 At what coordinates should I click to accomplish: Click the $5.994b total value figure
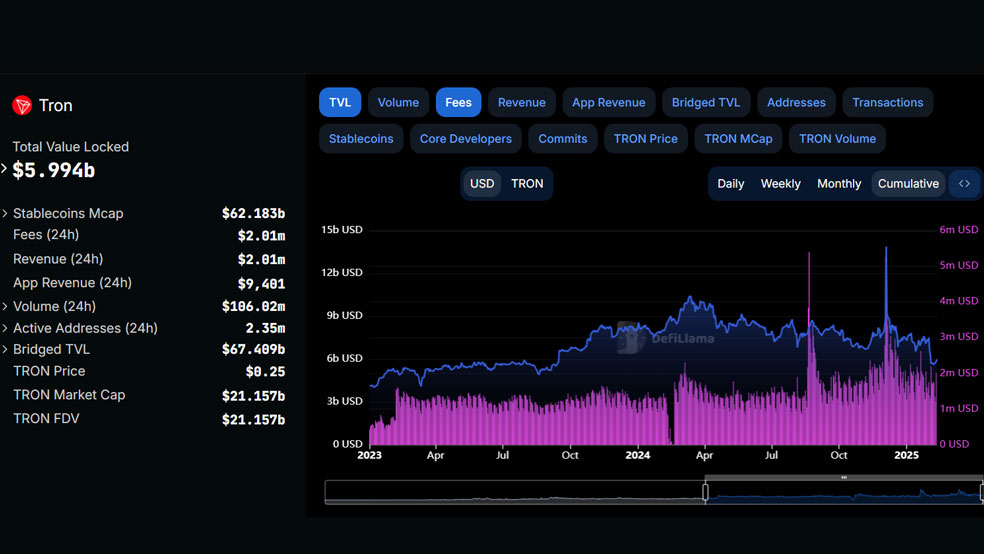[x=53, y=170]
